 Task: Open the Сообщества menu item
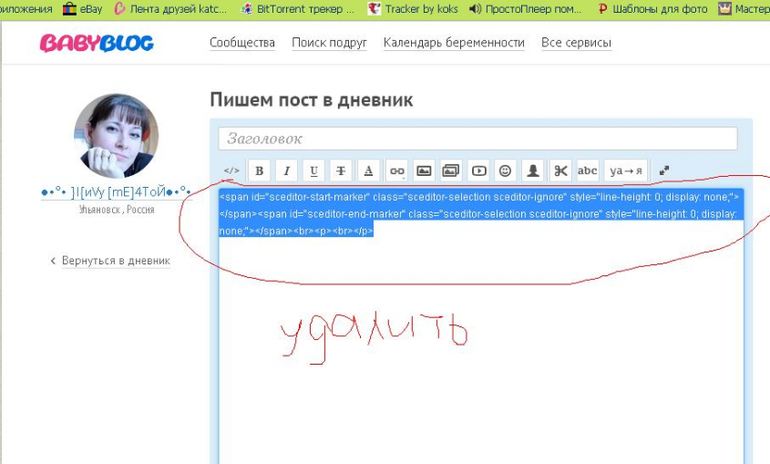(242, 43)
